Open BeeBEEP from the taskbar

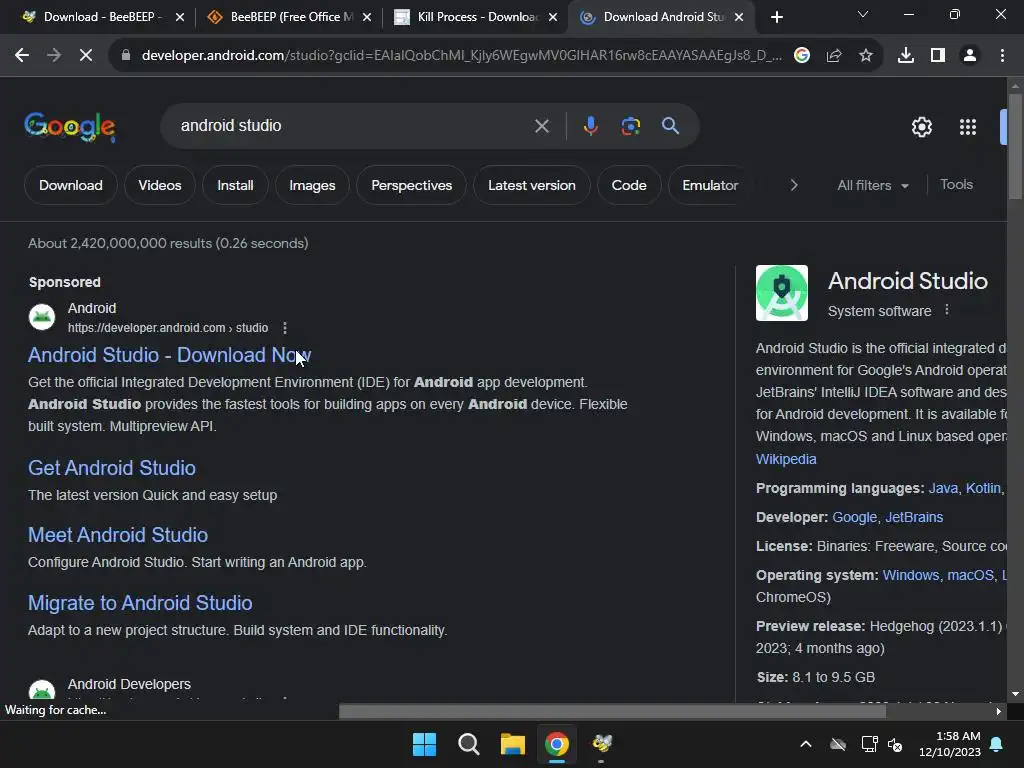pyautogui.click(x=601, y=744)
